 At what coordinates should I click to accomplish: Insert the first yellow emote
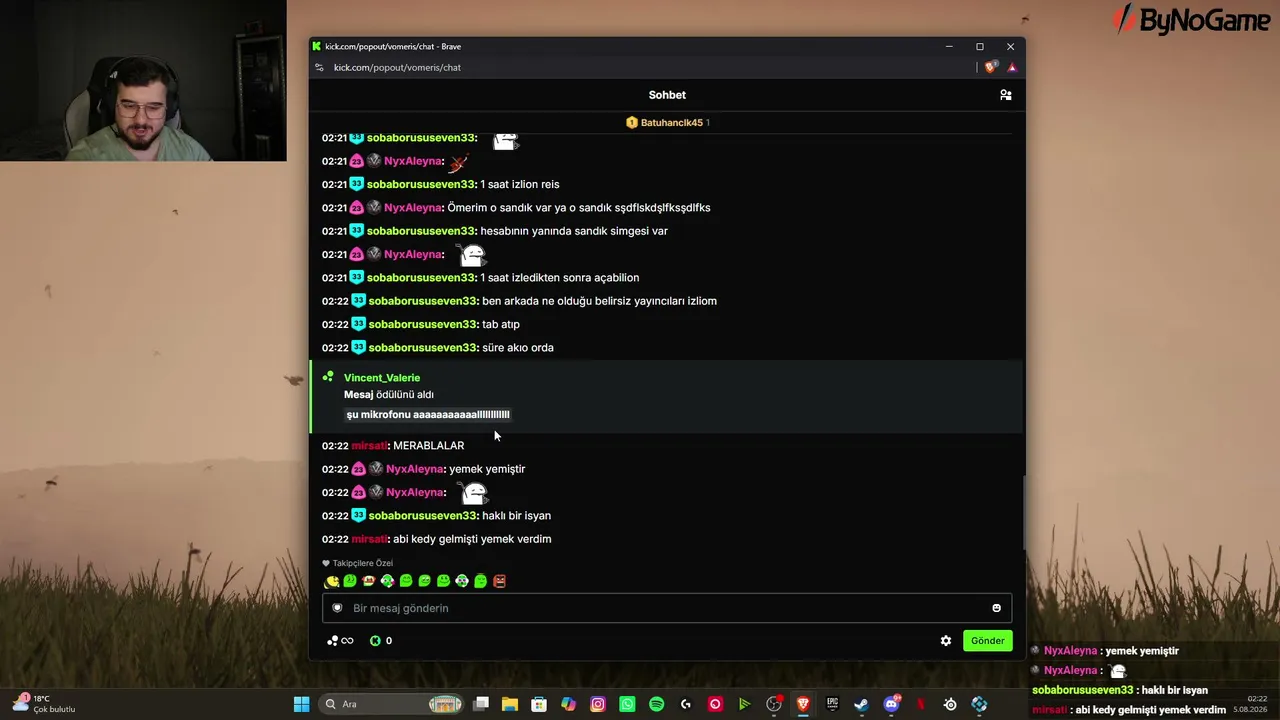click(332, 581)
